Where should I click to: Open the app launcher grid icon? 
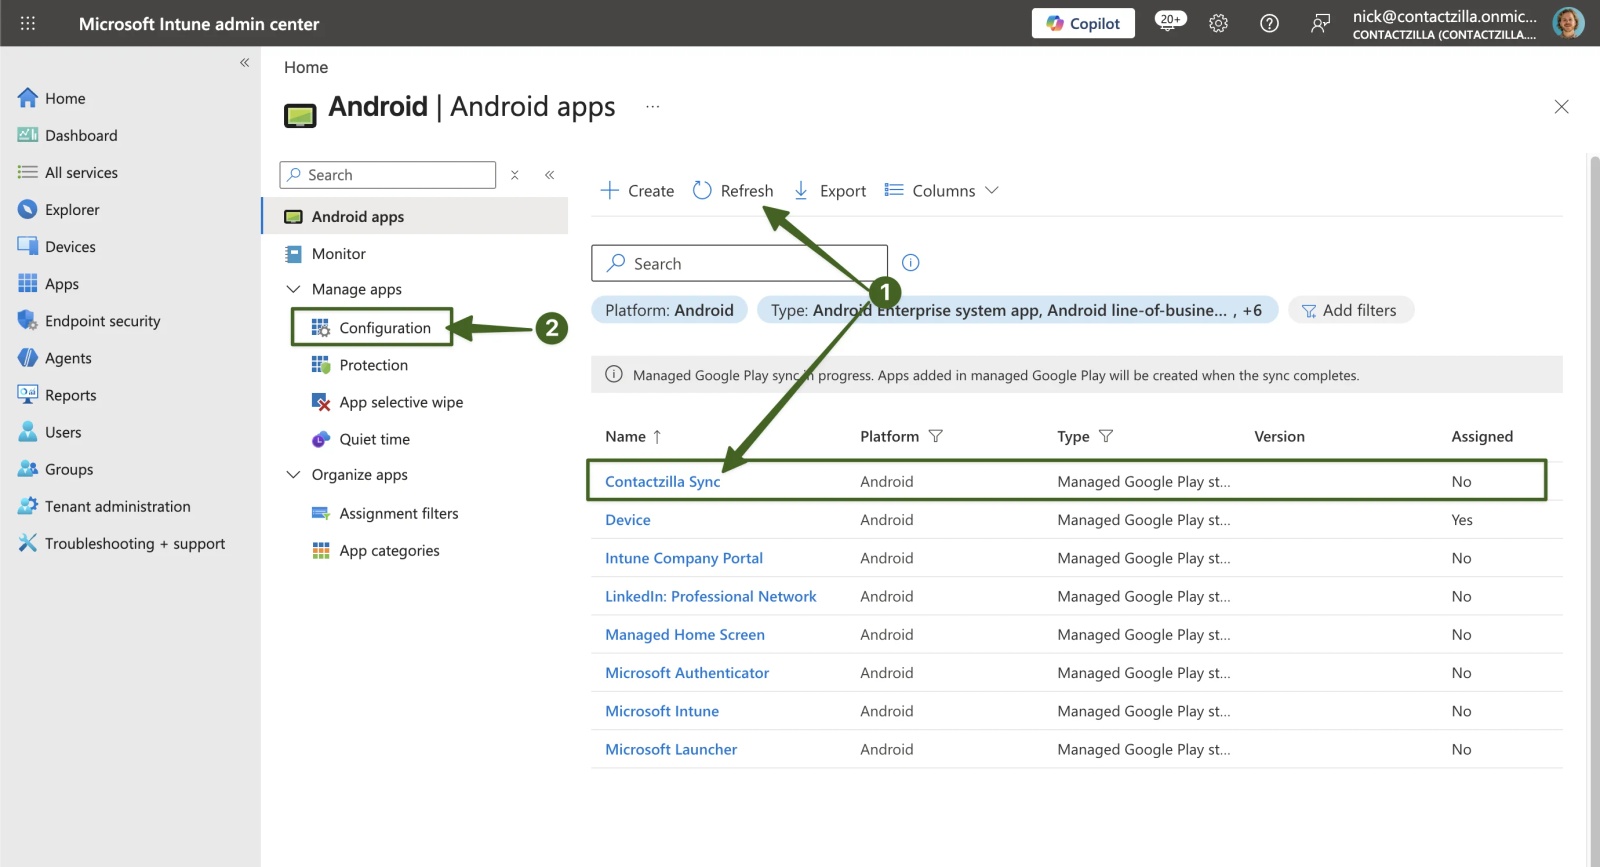[28, 23]
